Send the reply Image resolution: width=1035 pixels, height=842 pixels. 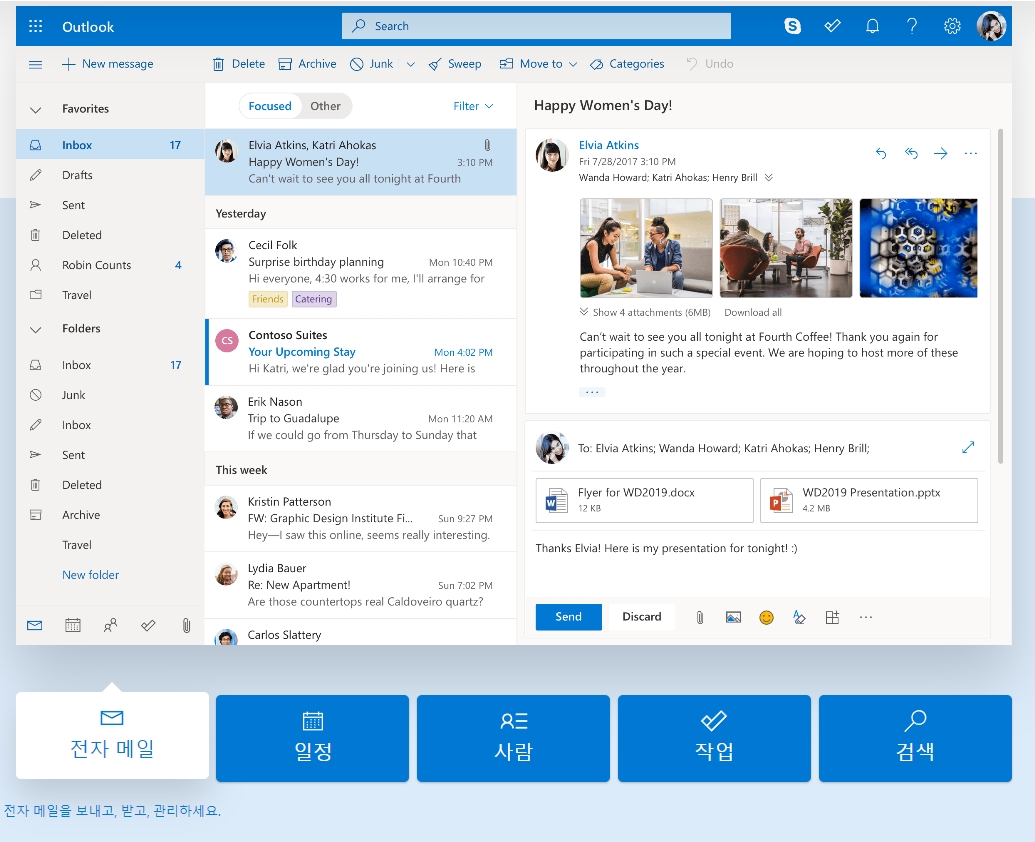click(568, 617)
